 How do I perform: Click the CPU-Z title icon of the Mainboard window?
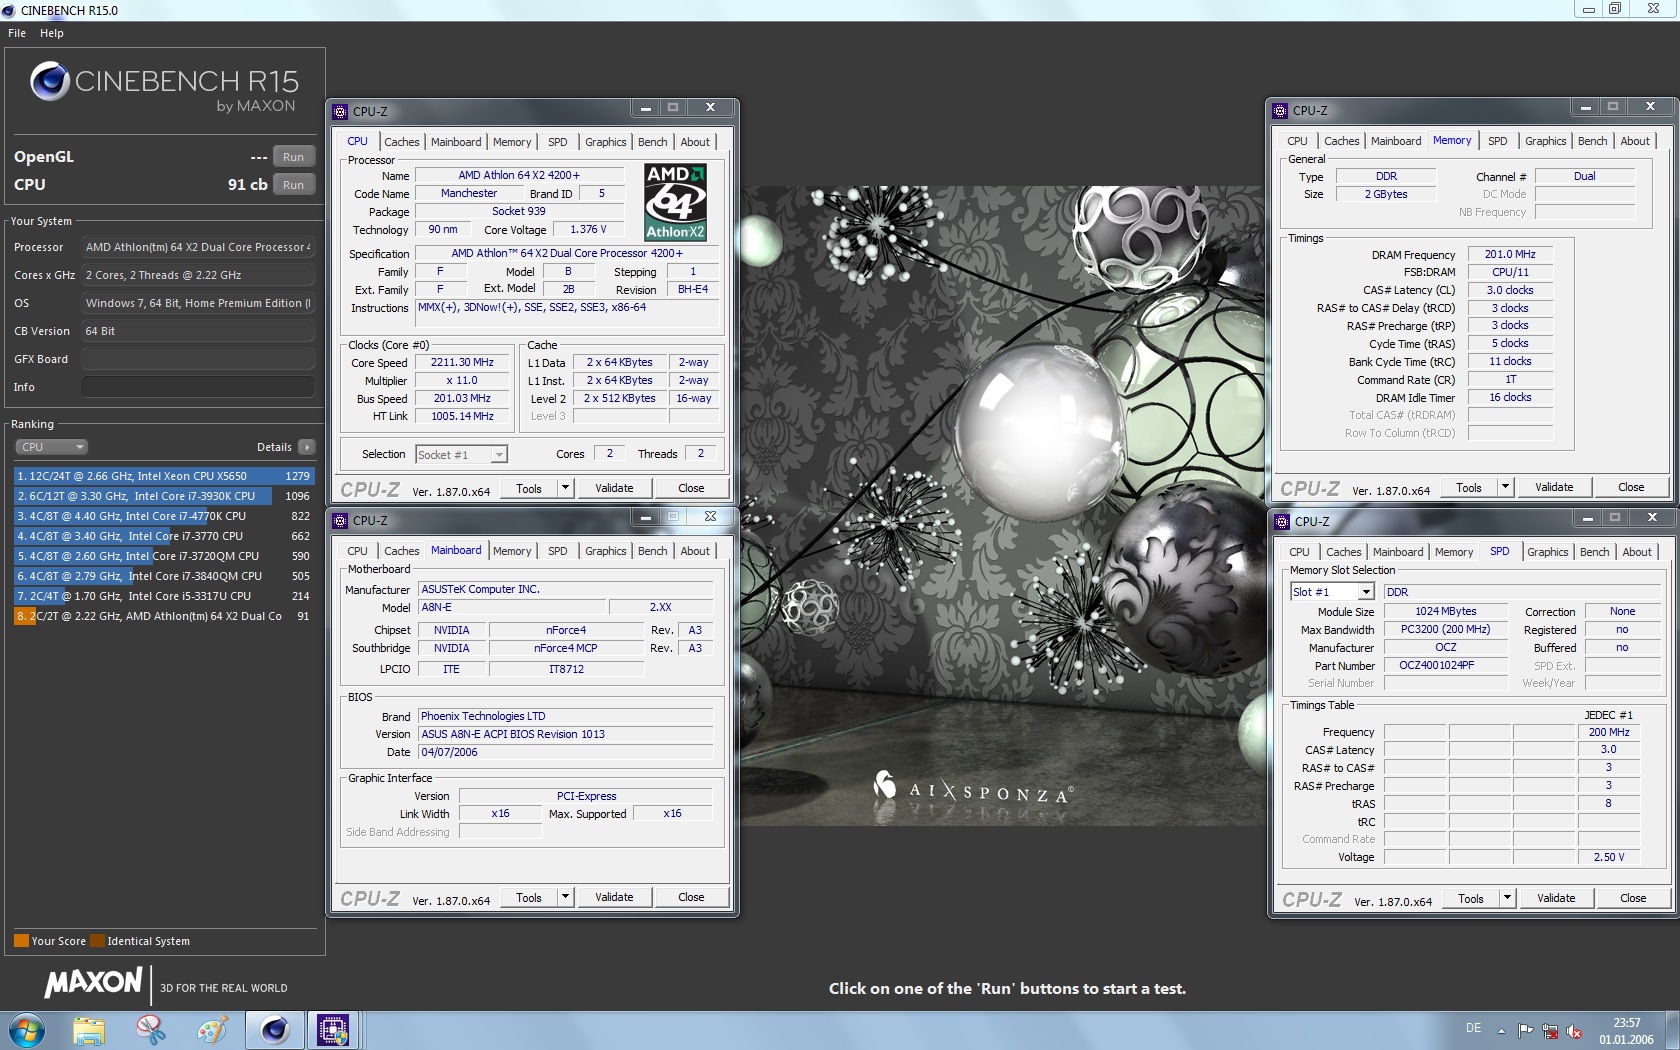[x=340, y=520]
